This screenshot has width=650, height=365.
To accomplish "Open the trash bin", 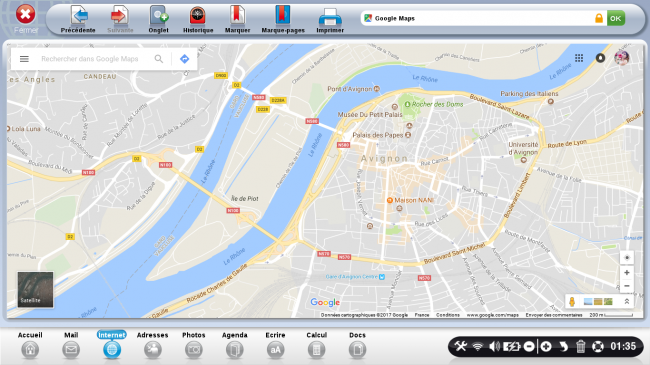I will click(x=580, y=346).
